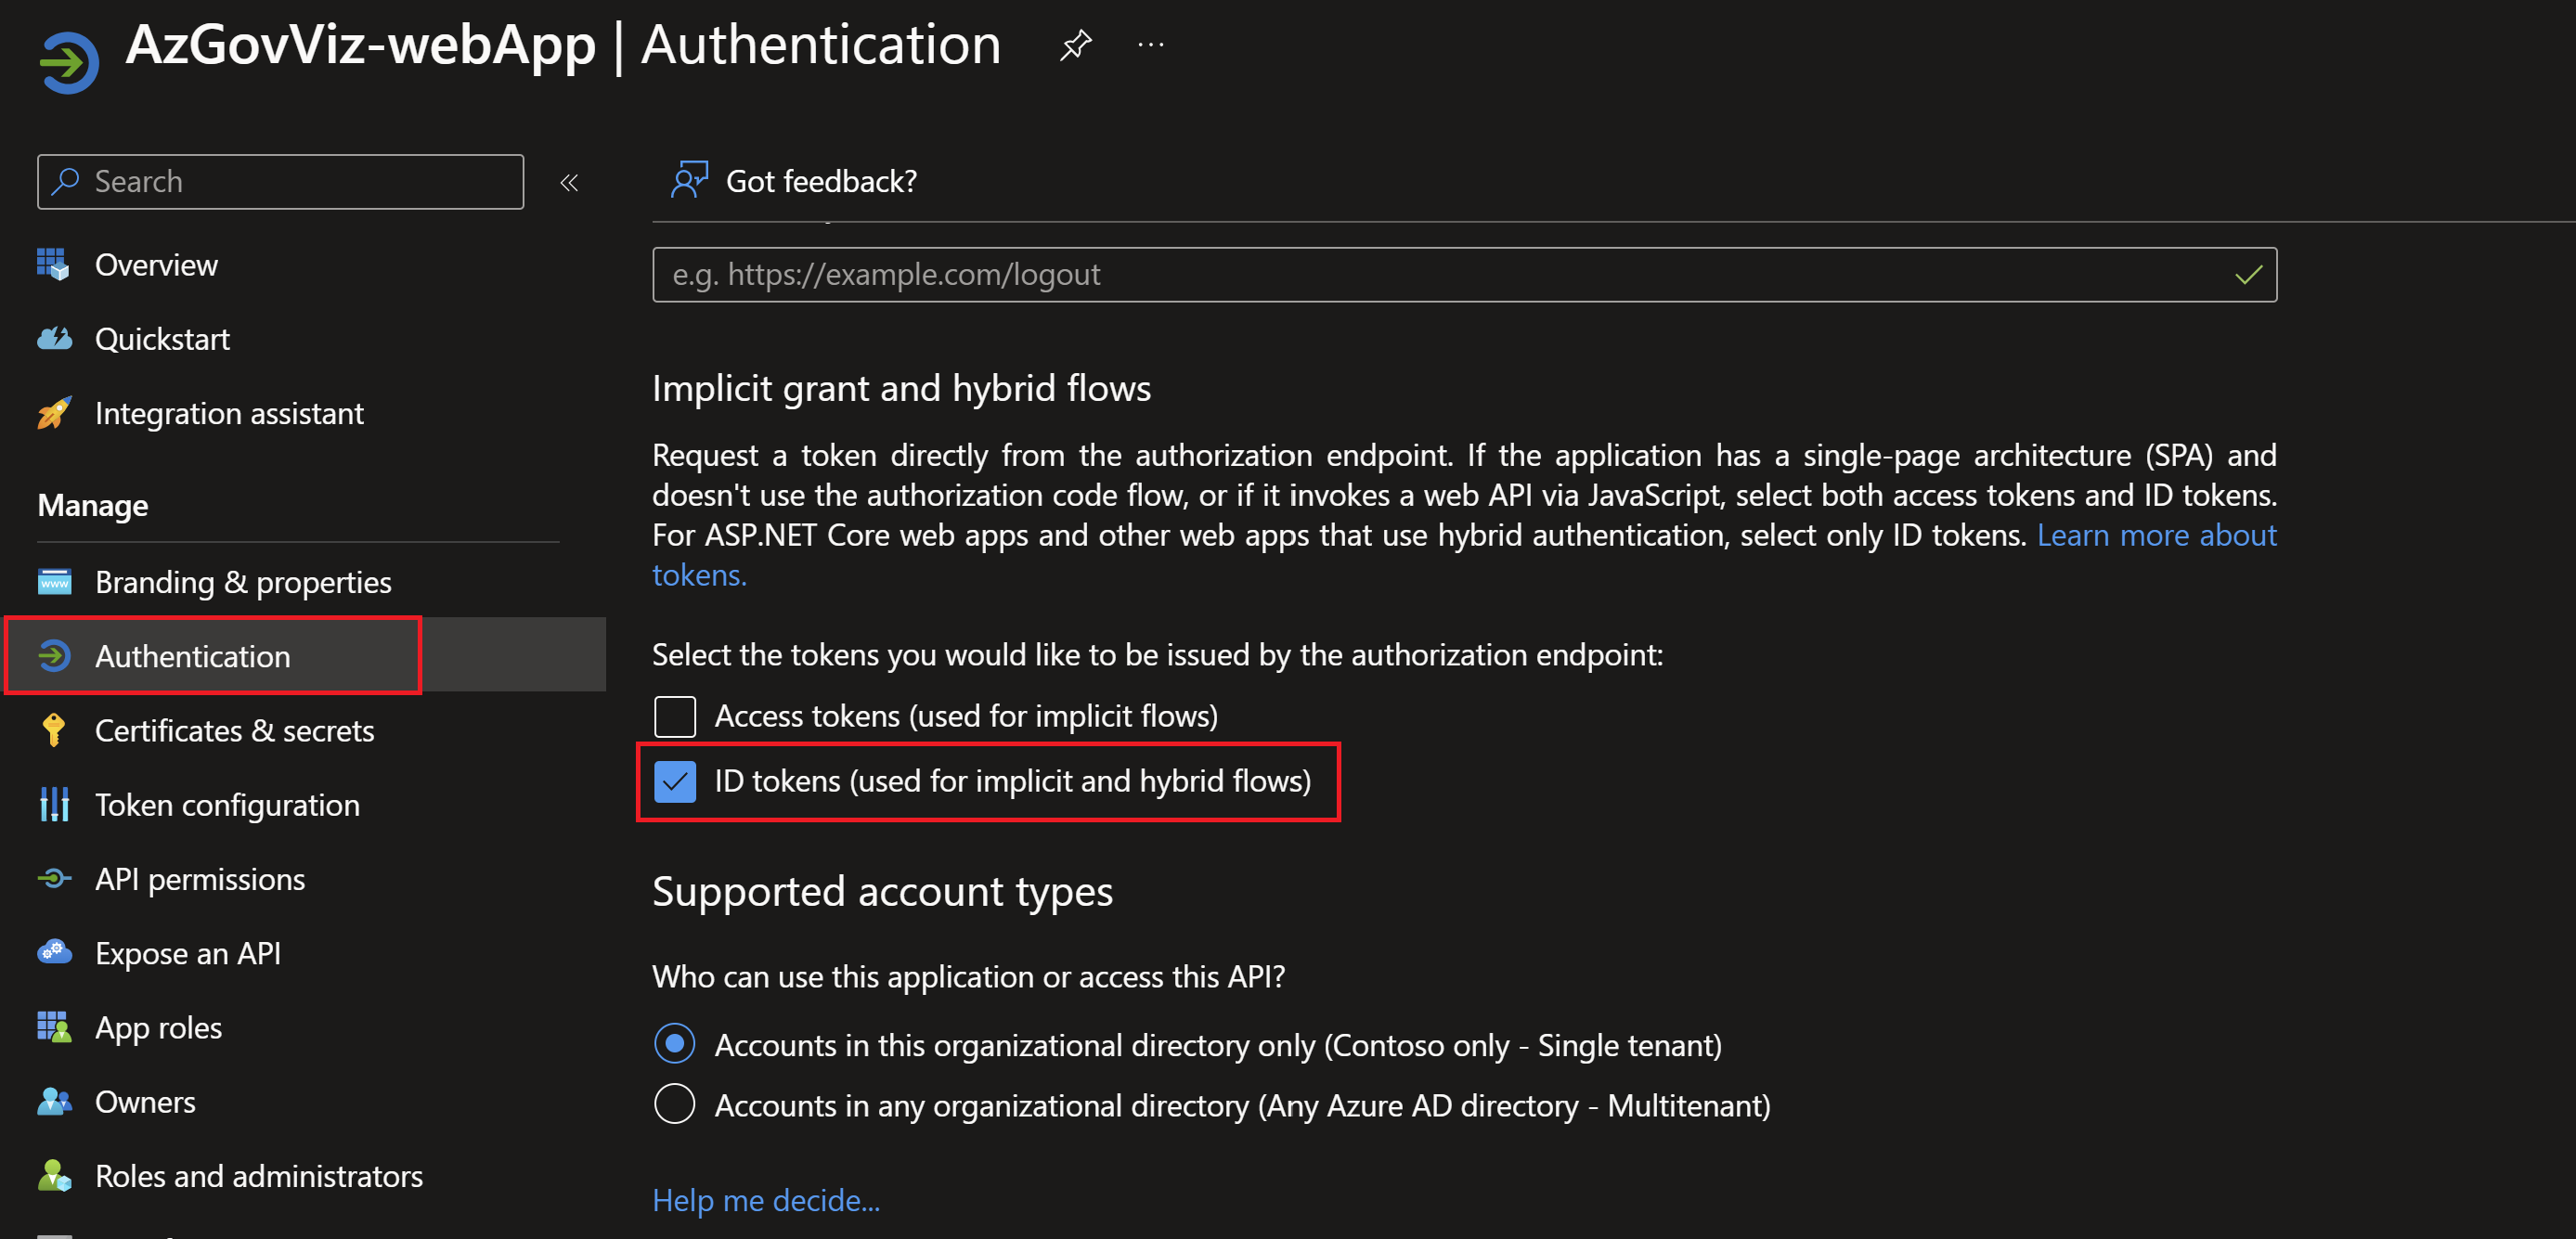Viewport: 2576px width, 1239px height.
Task: Open API permissions menu item
Action: (x=200, y=879)
